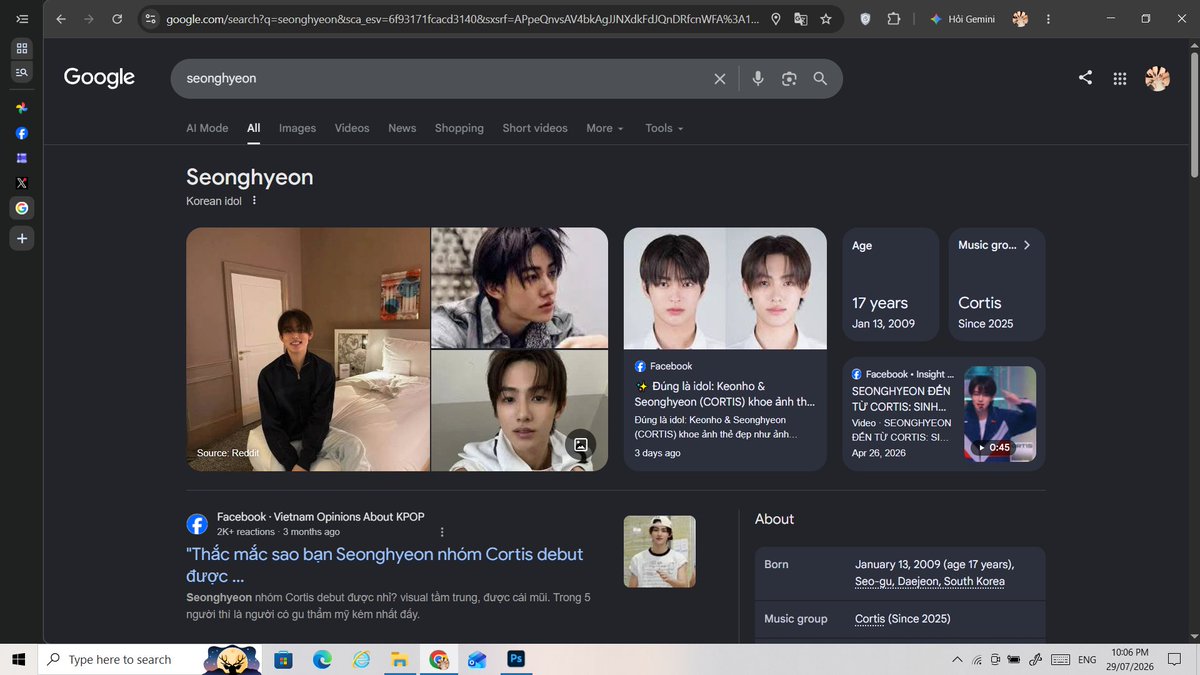Screen dimensions: 1200x675
Task: Launch Photoshop from taskbar
Action: (x=516, y=660)
